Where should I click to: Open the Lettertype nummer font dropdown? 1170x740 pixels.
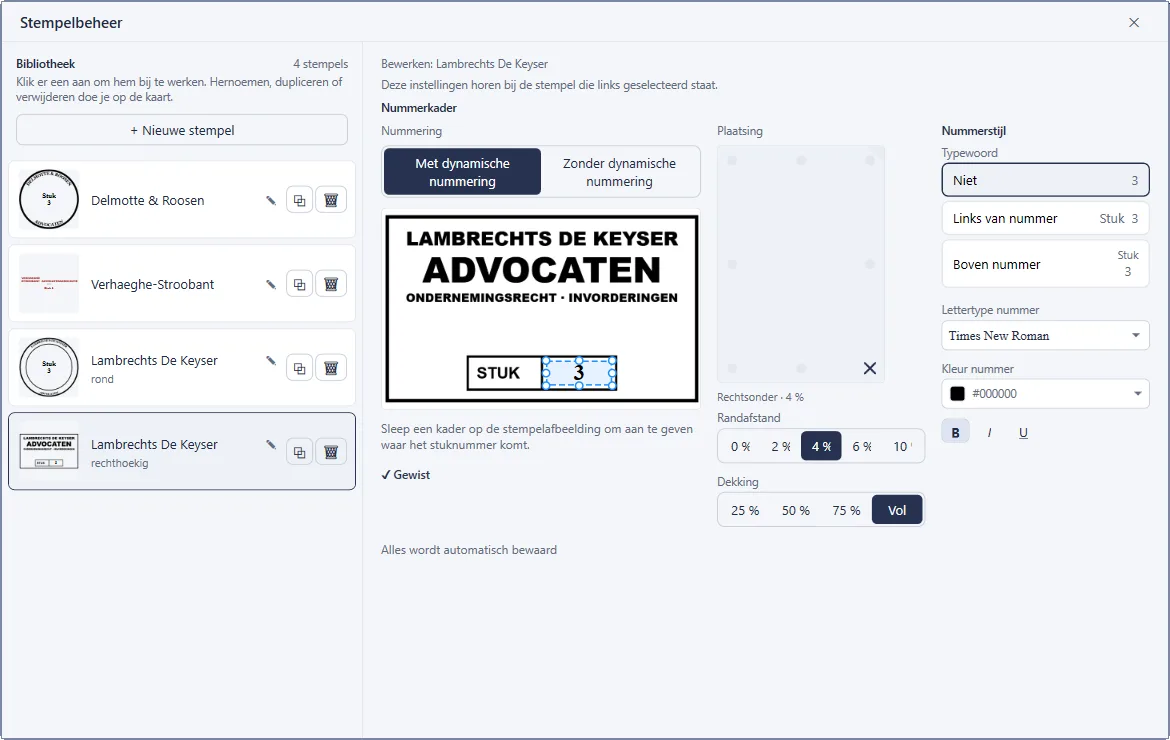[x=1045, y=336]
